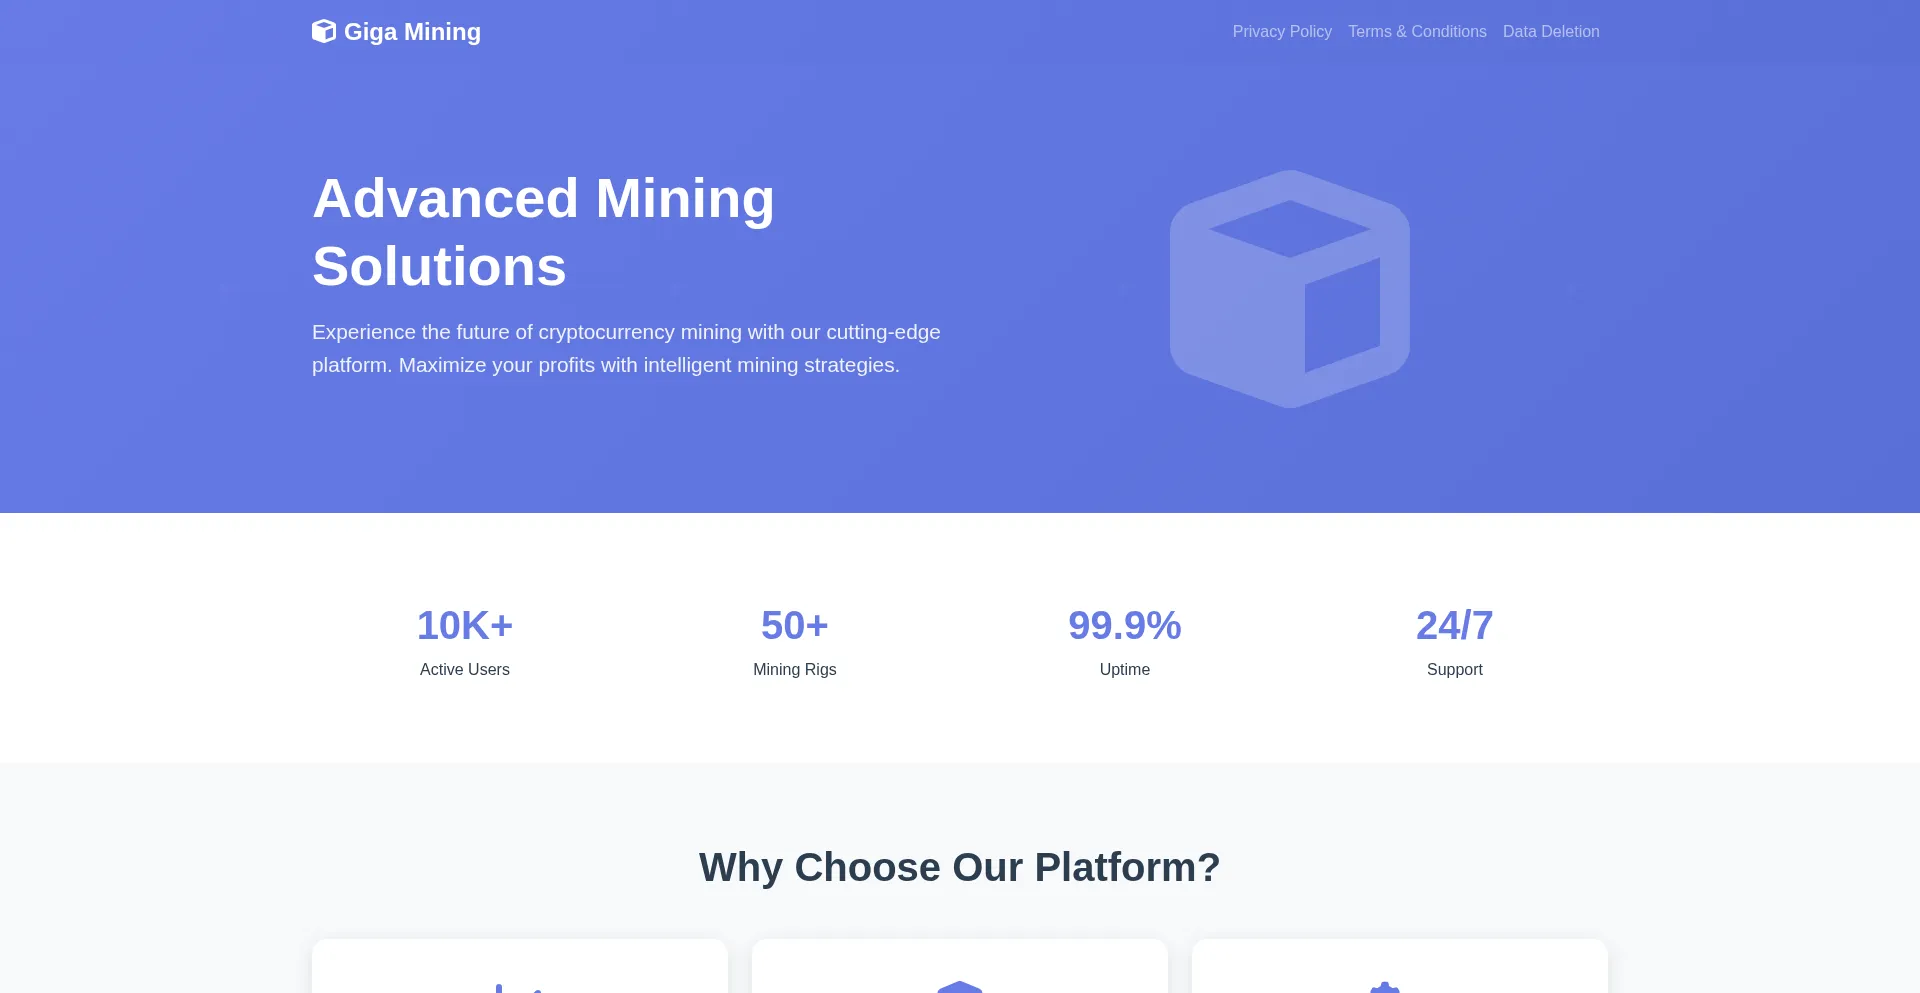Click the large cube icon in hero

coord(1289,289)
